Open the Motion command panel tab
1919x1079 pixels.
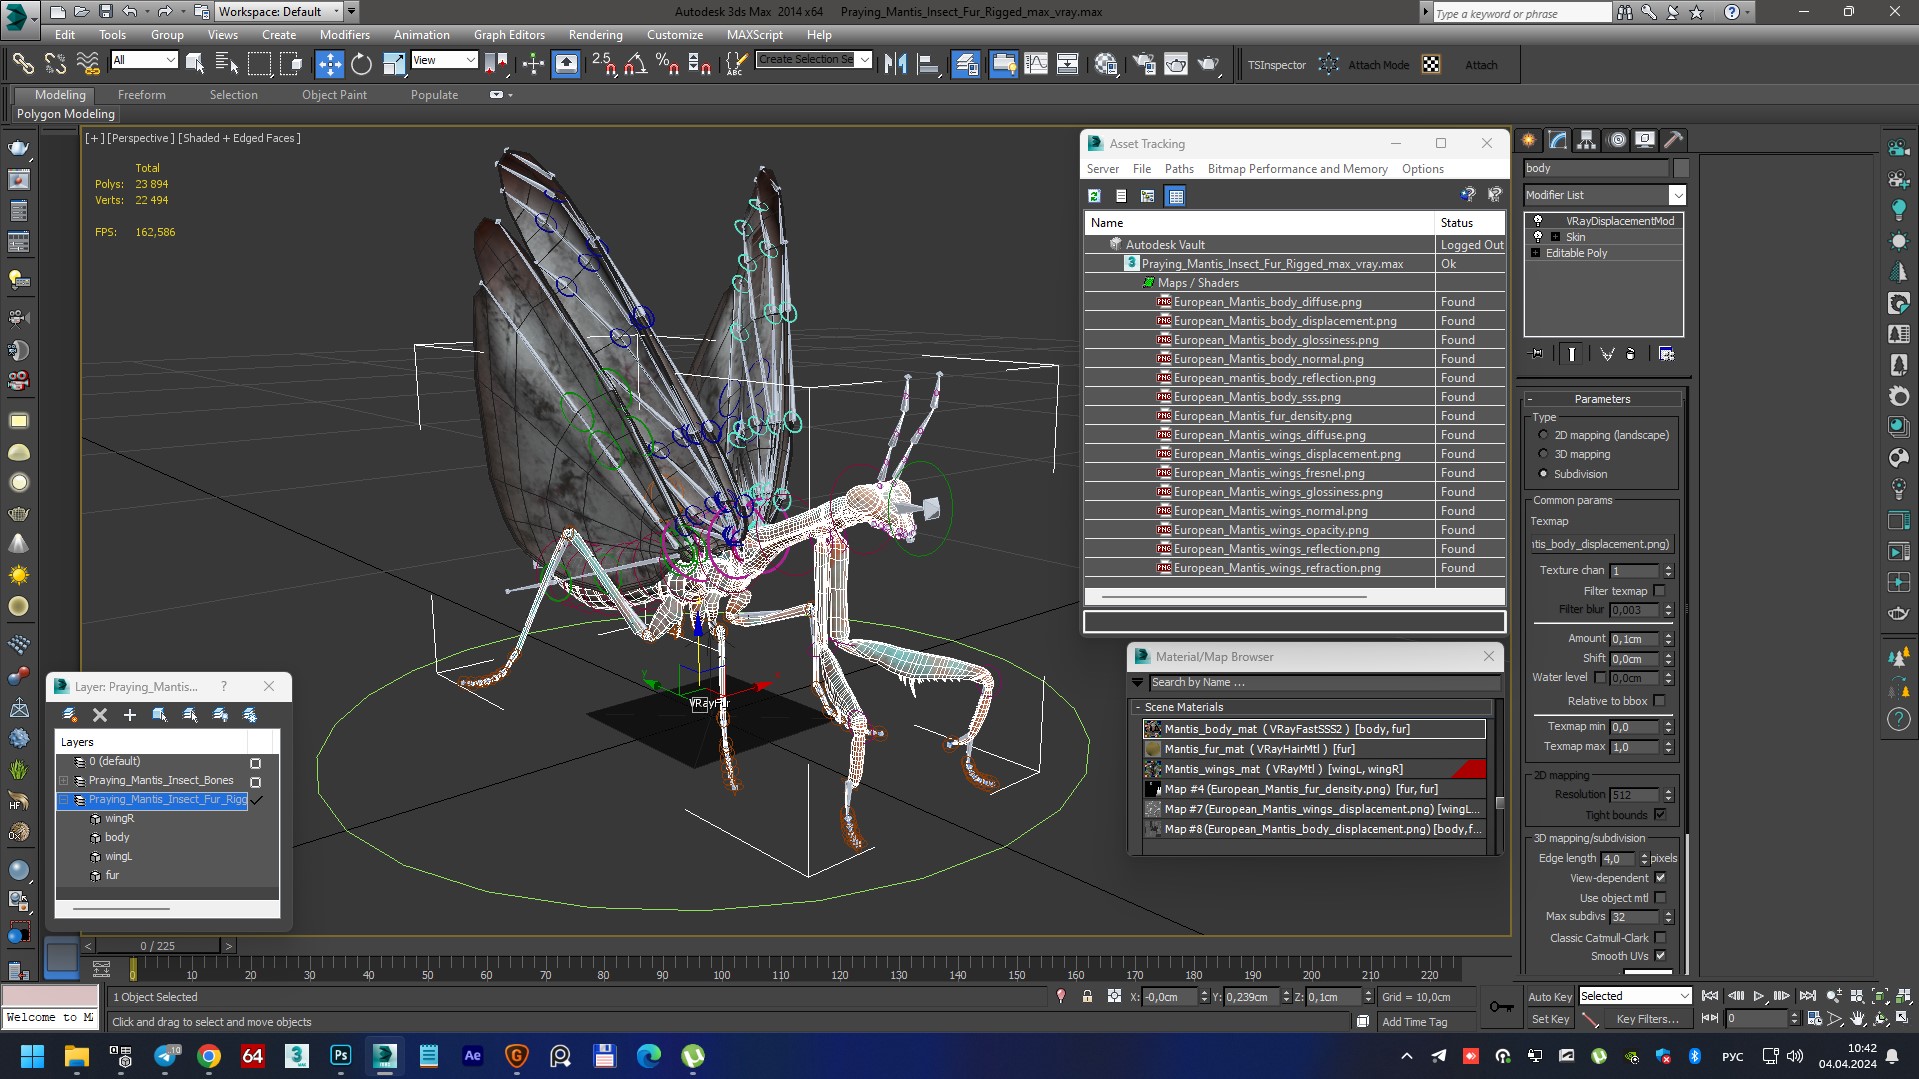click(1617, 140)
